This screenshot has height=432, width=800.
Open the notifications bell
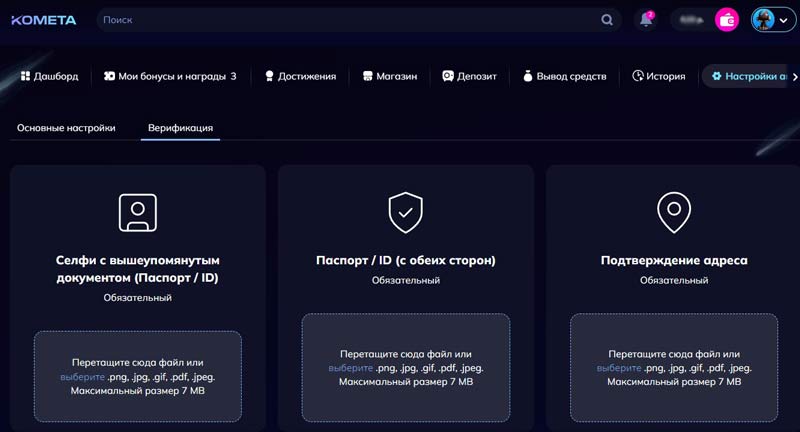646,20
